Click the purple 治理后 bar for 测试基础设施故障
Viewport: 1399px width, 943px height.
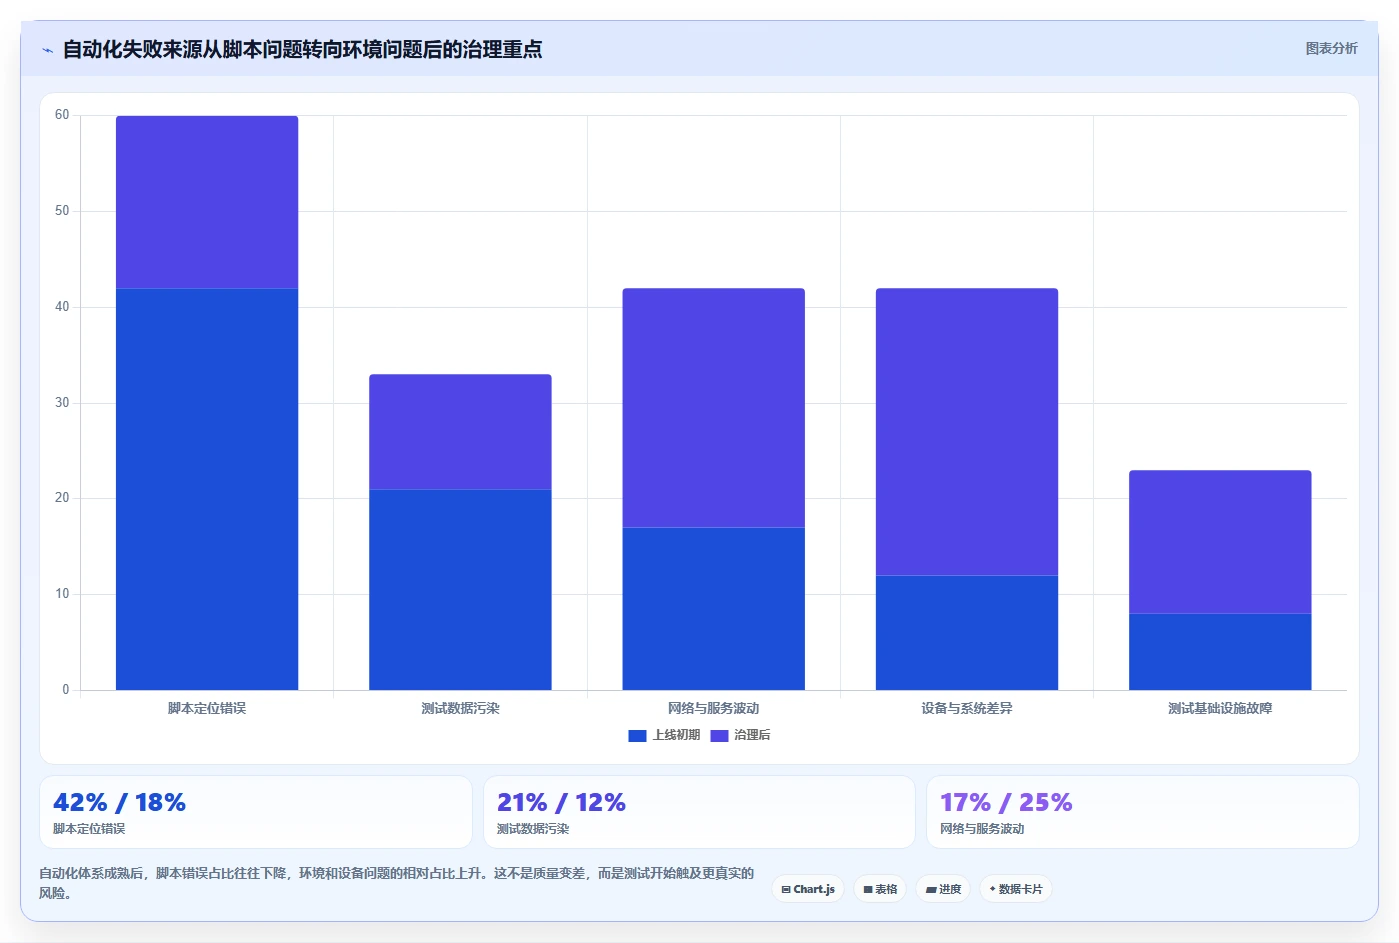pyautogui.click(x=1220, y=542)
